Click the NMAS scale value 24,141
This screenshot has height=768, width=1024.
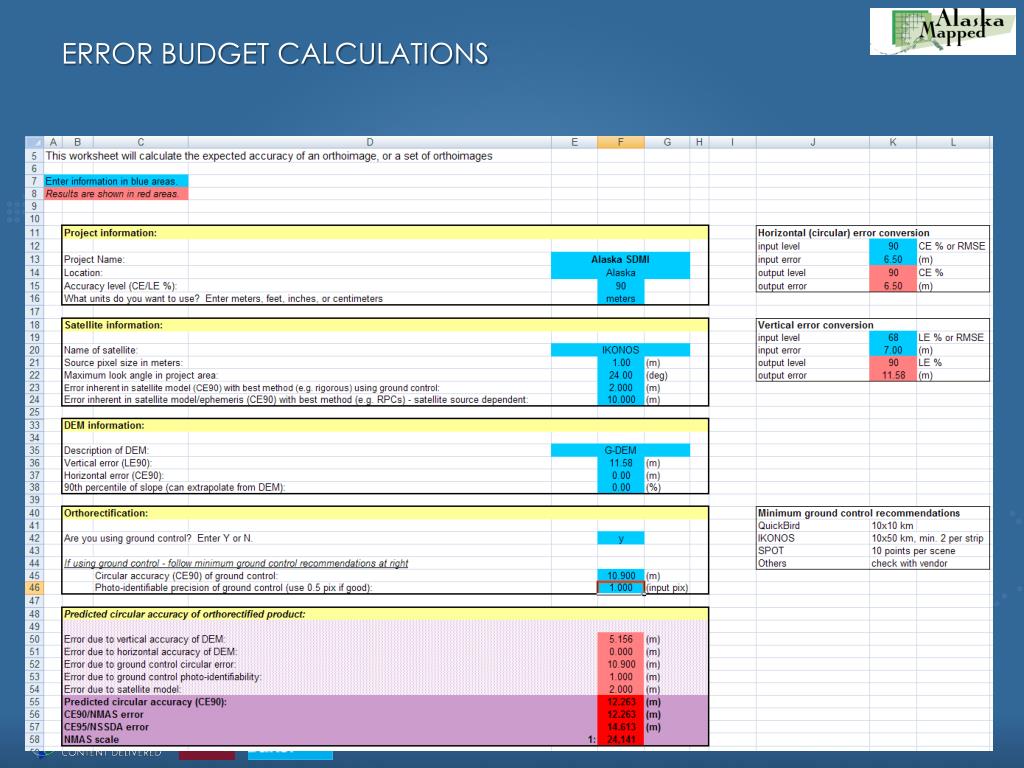[x=620, y=739]
